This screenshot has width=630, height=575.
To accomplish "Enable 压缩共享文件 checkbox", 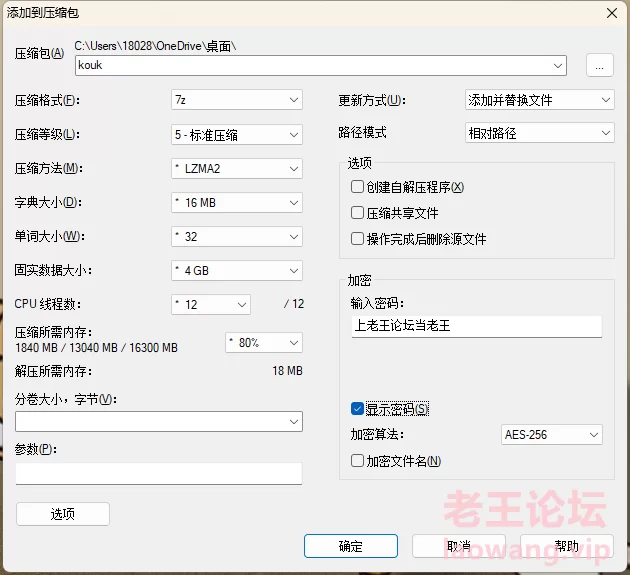I will coord(357,213).
